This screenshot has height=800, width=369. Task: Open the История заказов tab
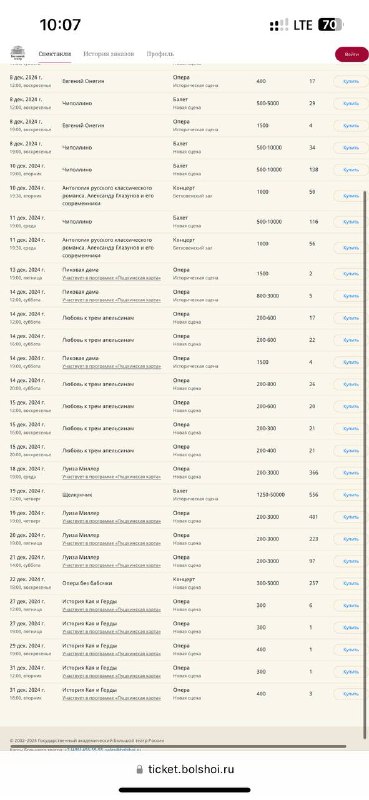[109, 54]
